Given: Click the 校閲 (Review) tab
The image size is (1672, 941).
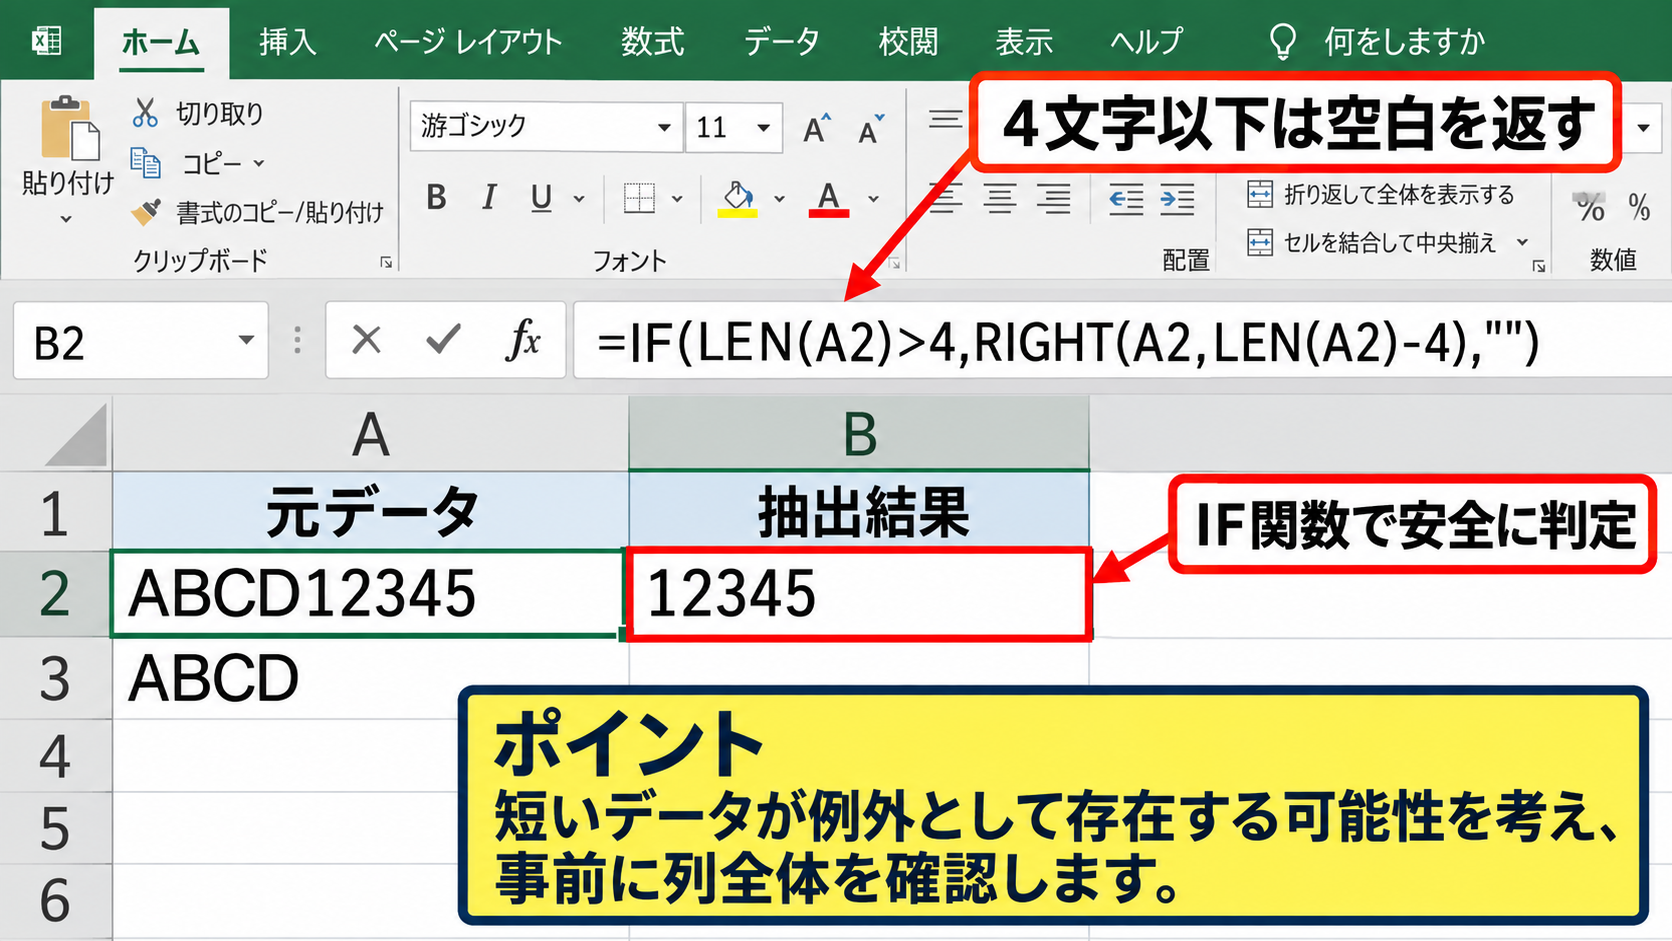Looking at the screenshot, I should tap(908, 42).
